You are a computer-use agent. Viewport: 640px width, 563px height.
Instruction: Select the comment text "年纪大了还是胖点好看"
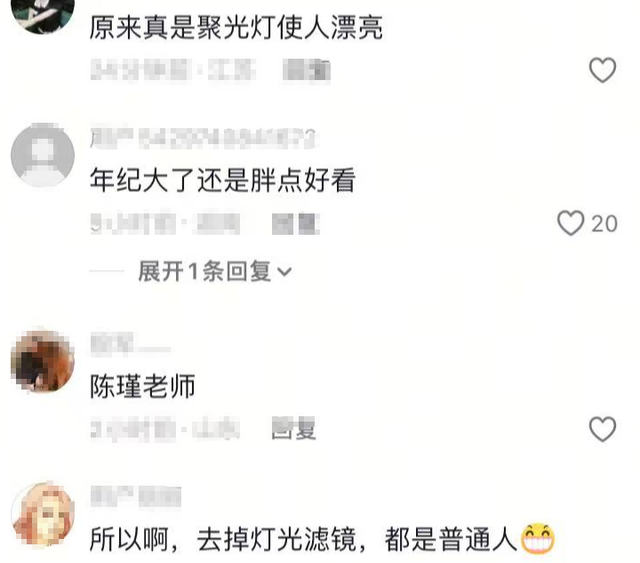(223, 180)
